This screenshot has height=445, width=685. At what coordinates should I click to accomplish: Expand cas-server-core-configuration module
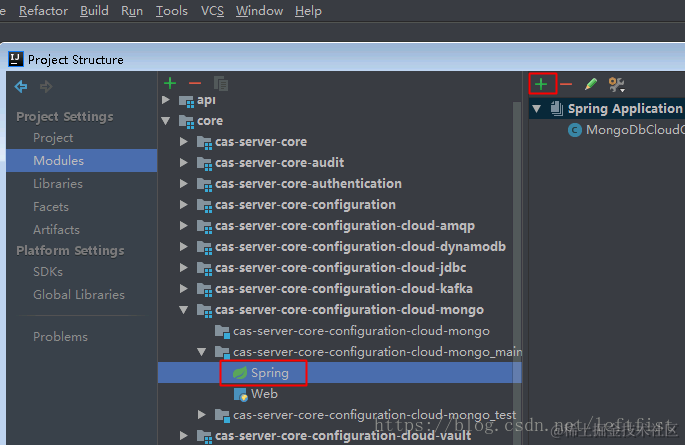184,205
